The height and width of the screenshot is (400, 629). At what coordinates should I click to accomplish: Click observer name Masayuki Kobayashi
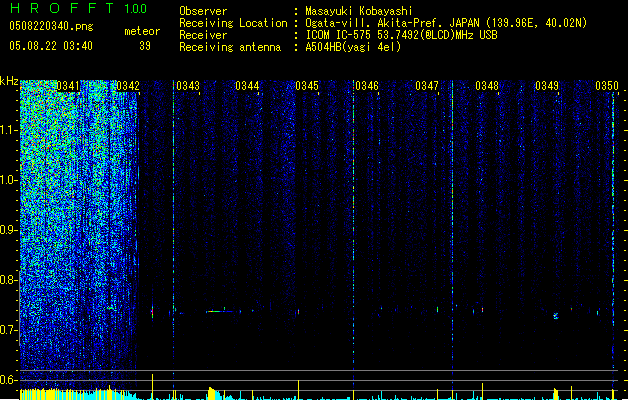[359, 11]
